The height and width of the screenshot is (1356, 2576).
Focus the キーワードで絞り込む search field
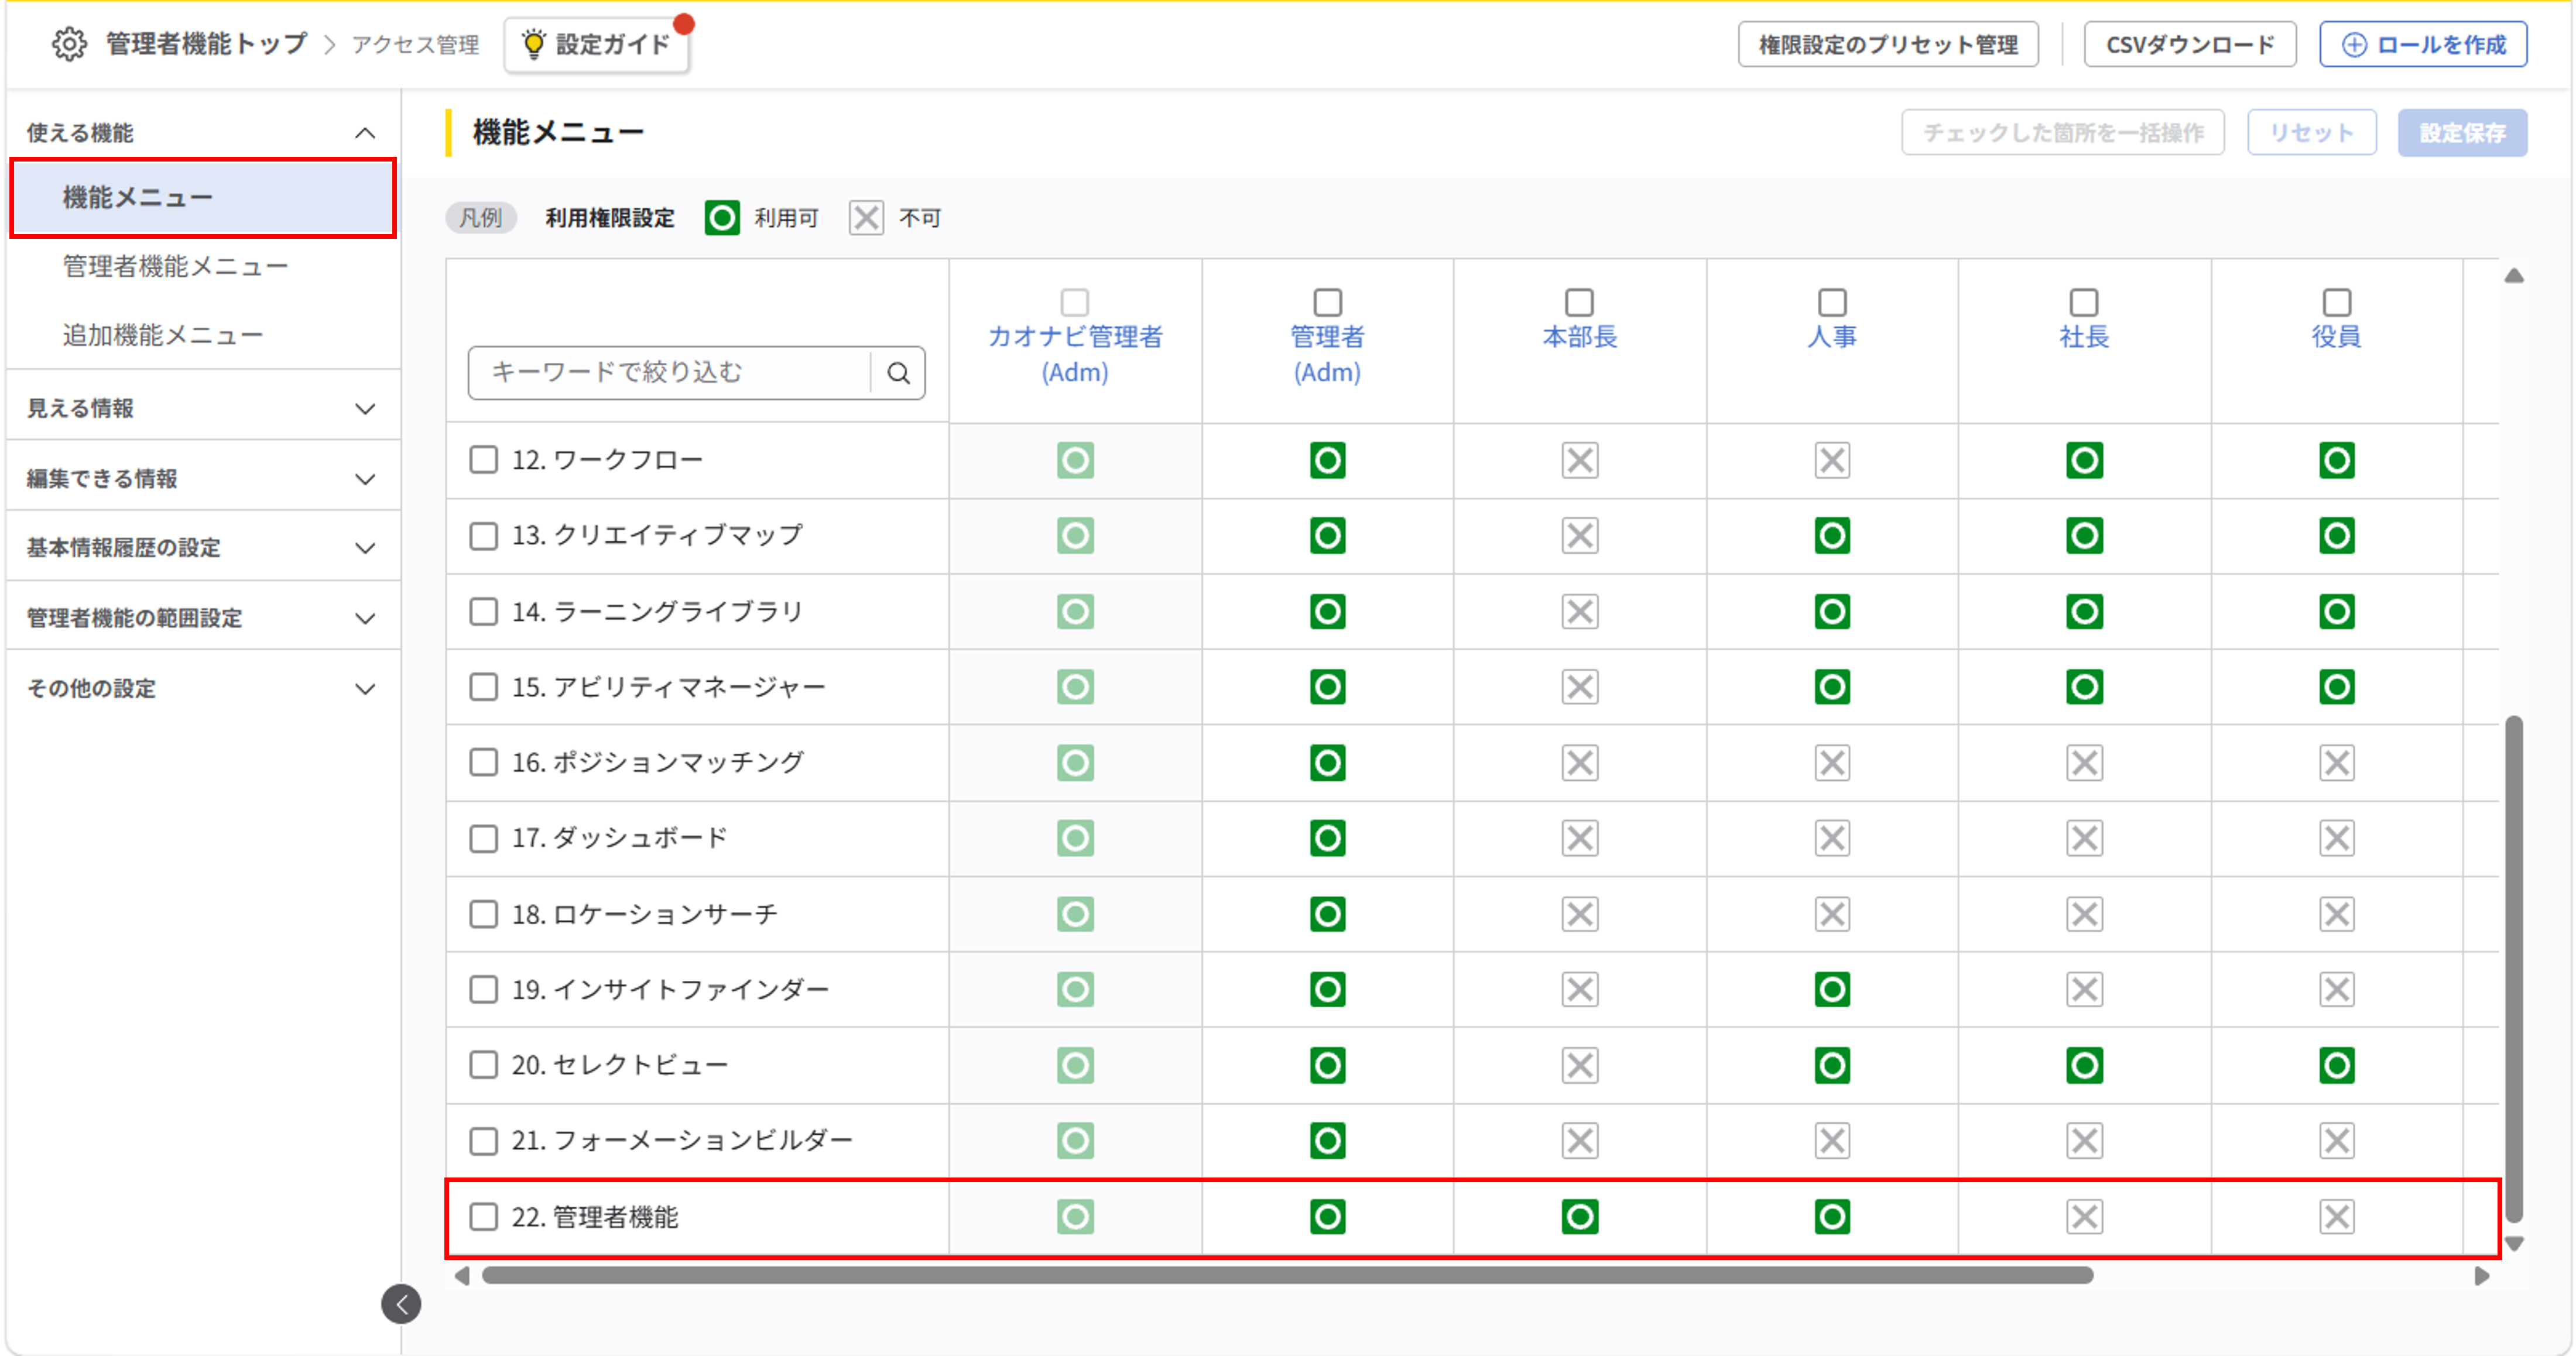[669, 373]
